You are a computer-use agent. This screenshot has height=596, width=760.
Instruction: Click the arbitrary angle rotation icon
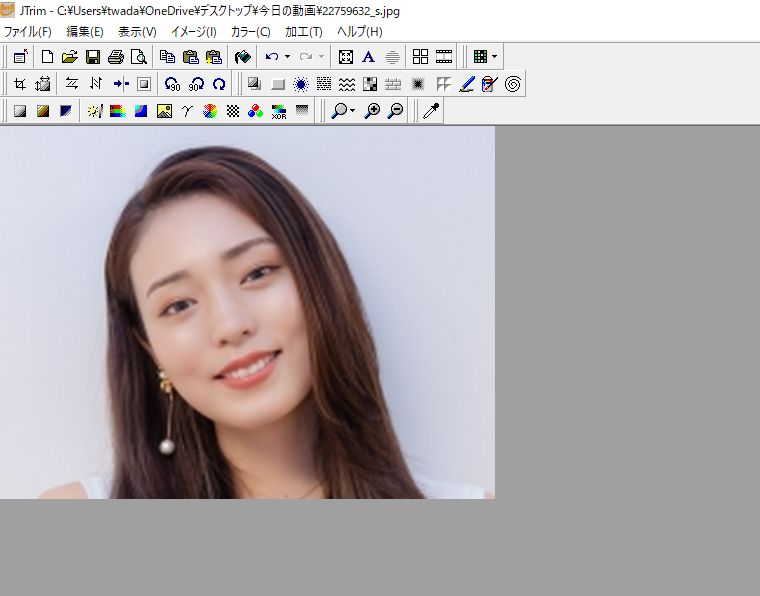coord(219,84)
